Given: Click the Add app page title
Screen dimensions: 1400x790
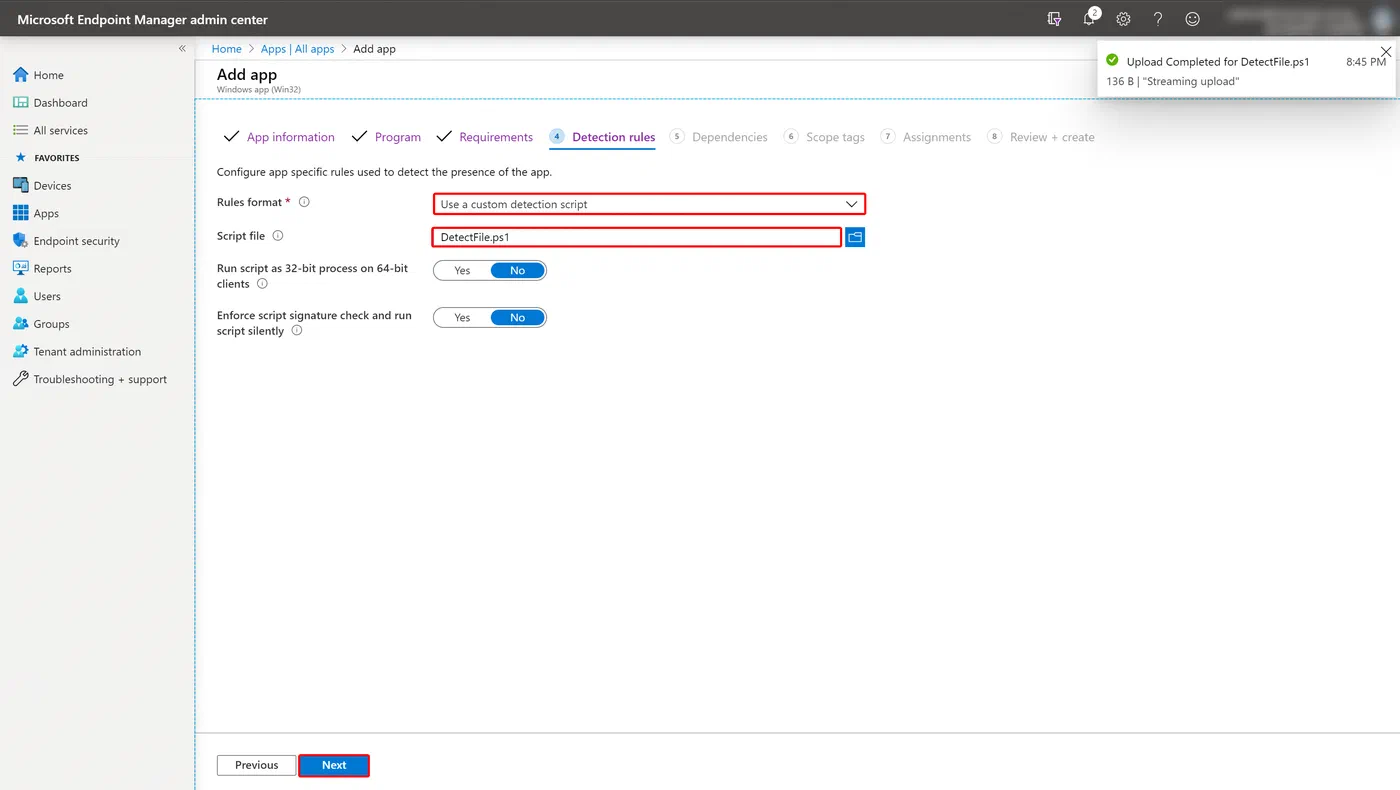Looking at the screenshot, I should pos(247,75).
